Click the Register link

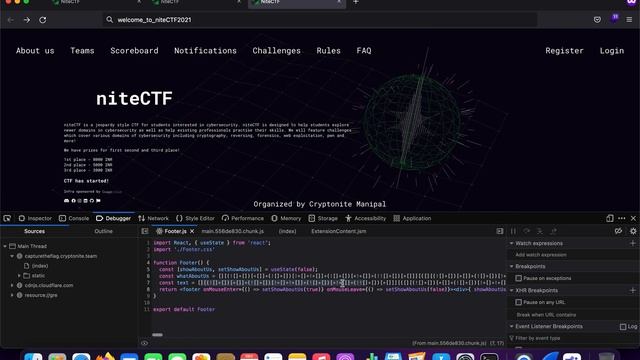[564, 51]
